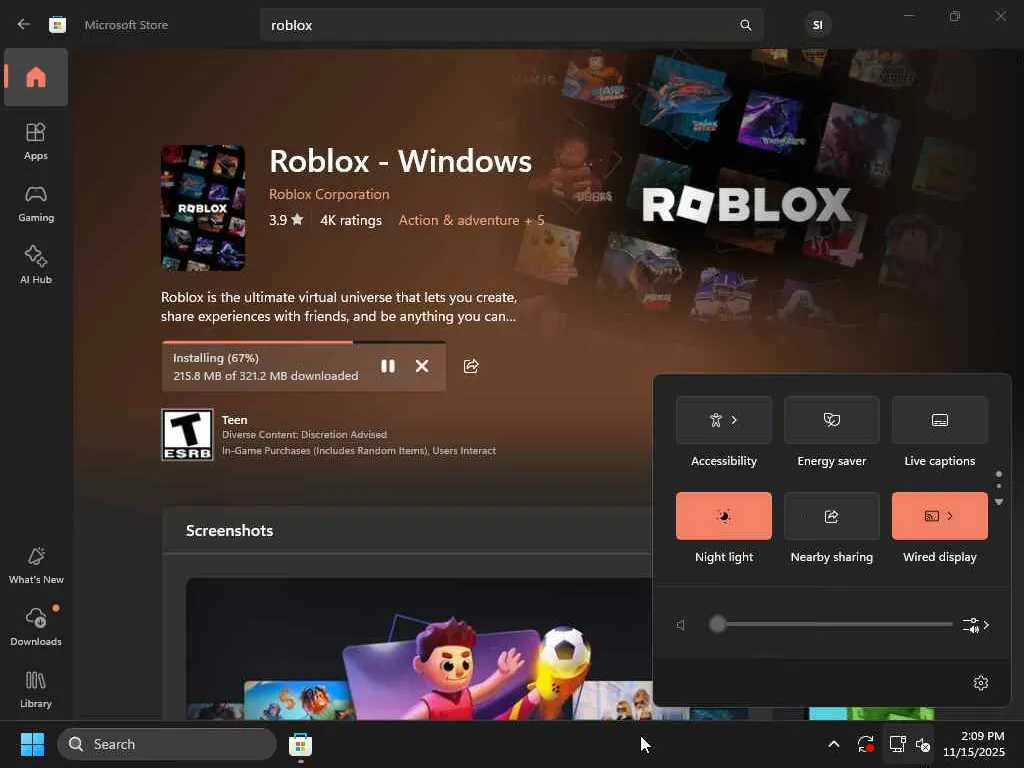Toggle Energy saver
This screenshot has height=768, width=1024.
831,420
